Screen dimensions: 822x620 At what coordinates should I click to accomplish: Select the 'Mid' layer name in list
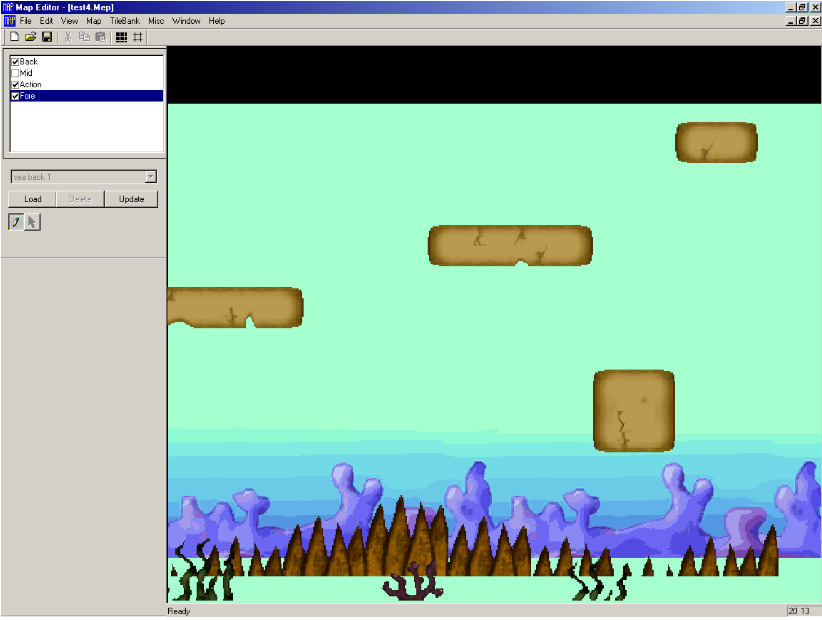click(26, 73)
